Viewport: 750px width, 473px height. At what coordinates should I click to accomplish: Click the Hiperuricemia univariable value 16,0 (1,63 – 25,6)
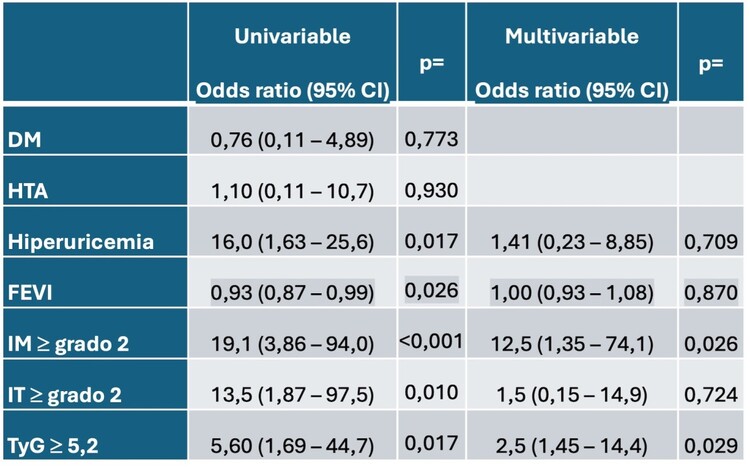pos(292,242)
